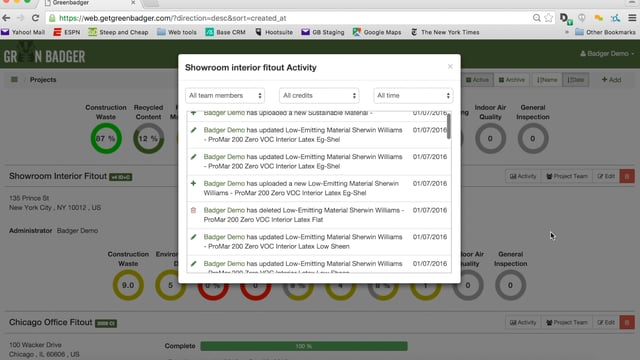The image size is (640, 360).
Task: Open Project Team for Chicago Office Fitout
Action: click(x=567, y=322)
